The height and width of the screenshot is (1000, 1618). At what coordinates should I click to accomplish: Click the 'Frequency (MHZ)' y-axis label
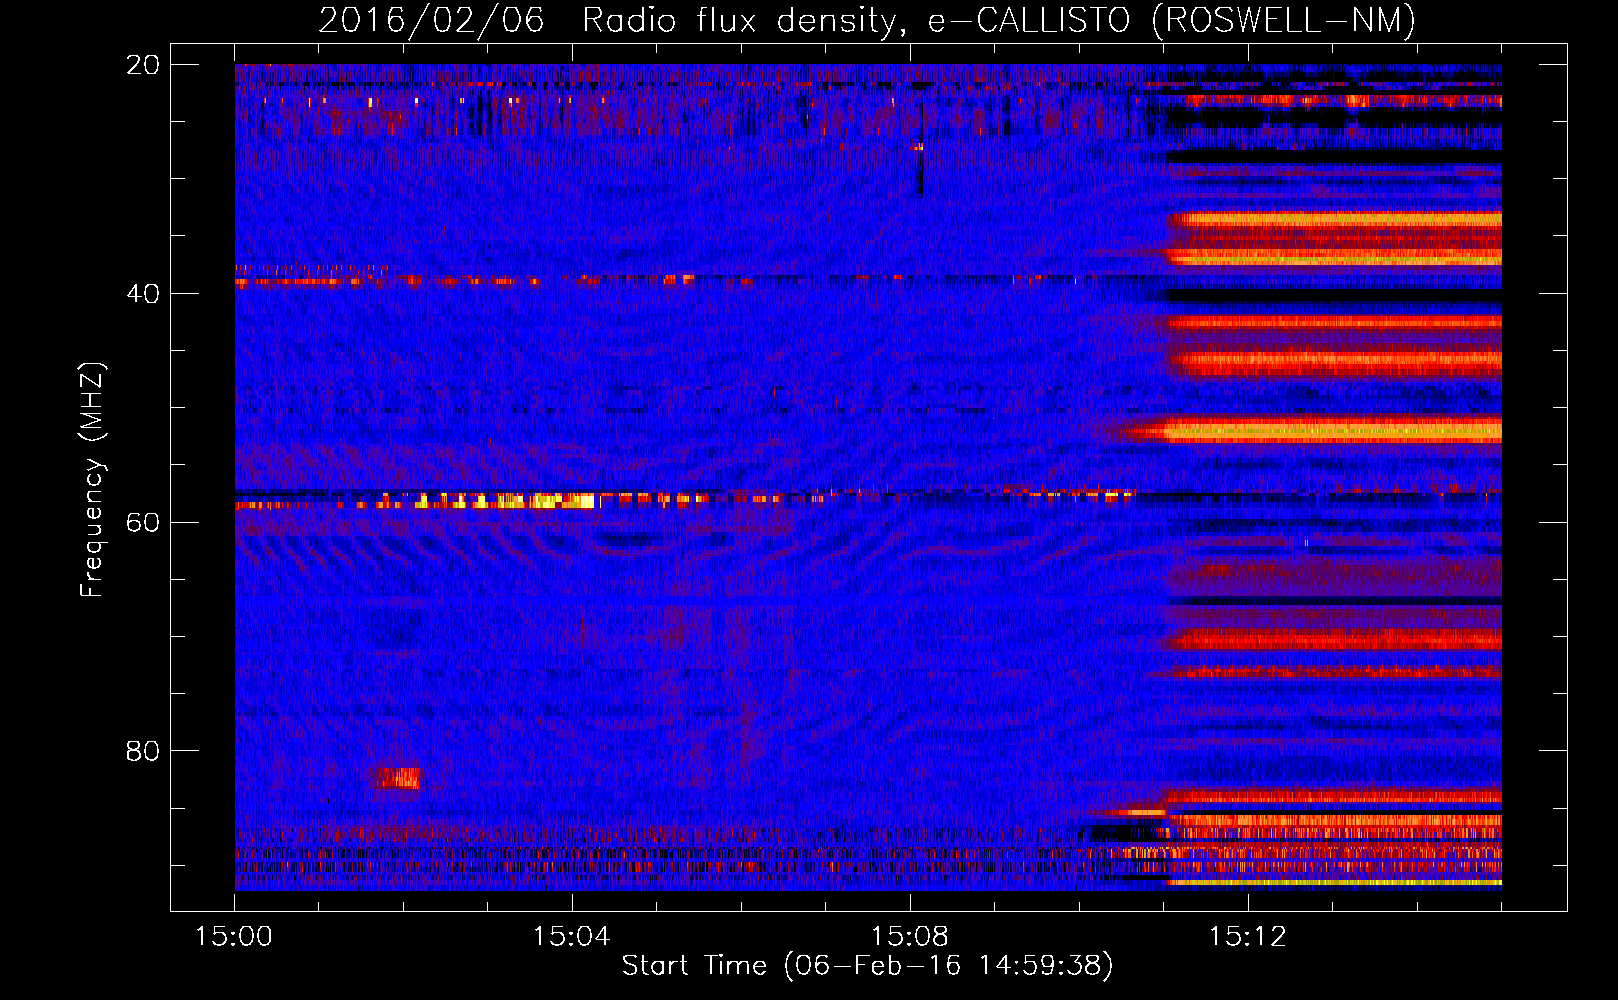pyautogui.click(x=92, y=481)
